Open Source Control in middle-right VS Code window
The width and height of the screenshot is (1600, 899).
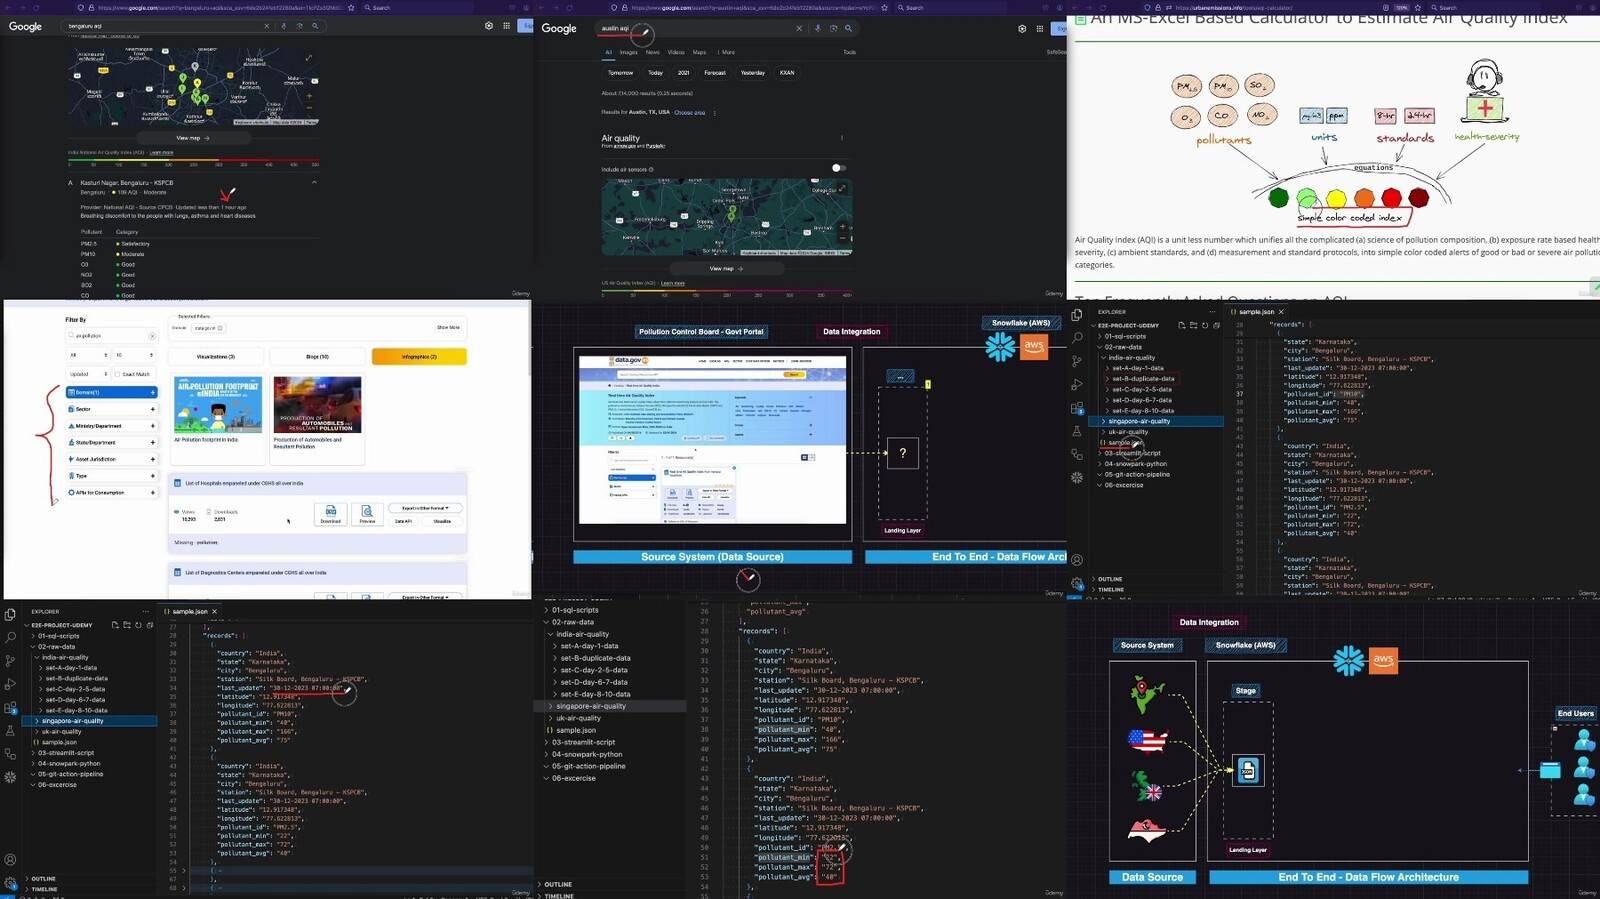coord(1076,361)
